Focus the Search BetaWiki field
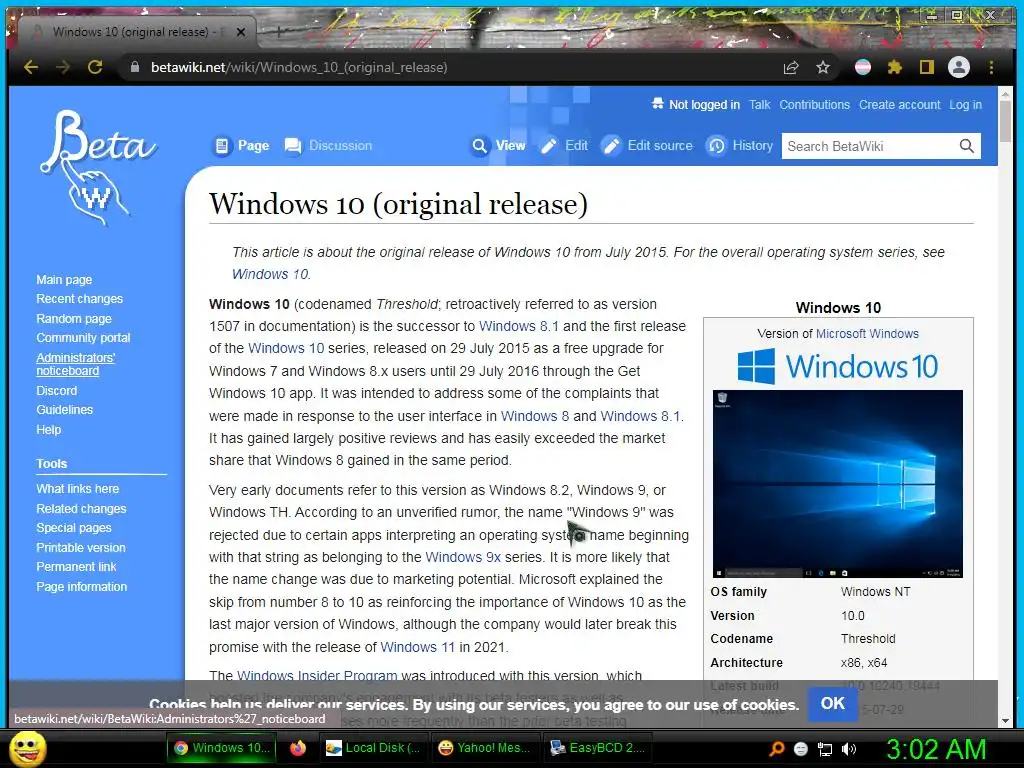 [870, 146]
